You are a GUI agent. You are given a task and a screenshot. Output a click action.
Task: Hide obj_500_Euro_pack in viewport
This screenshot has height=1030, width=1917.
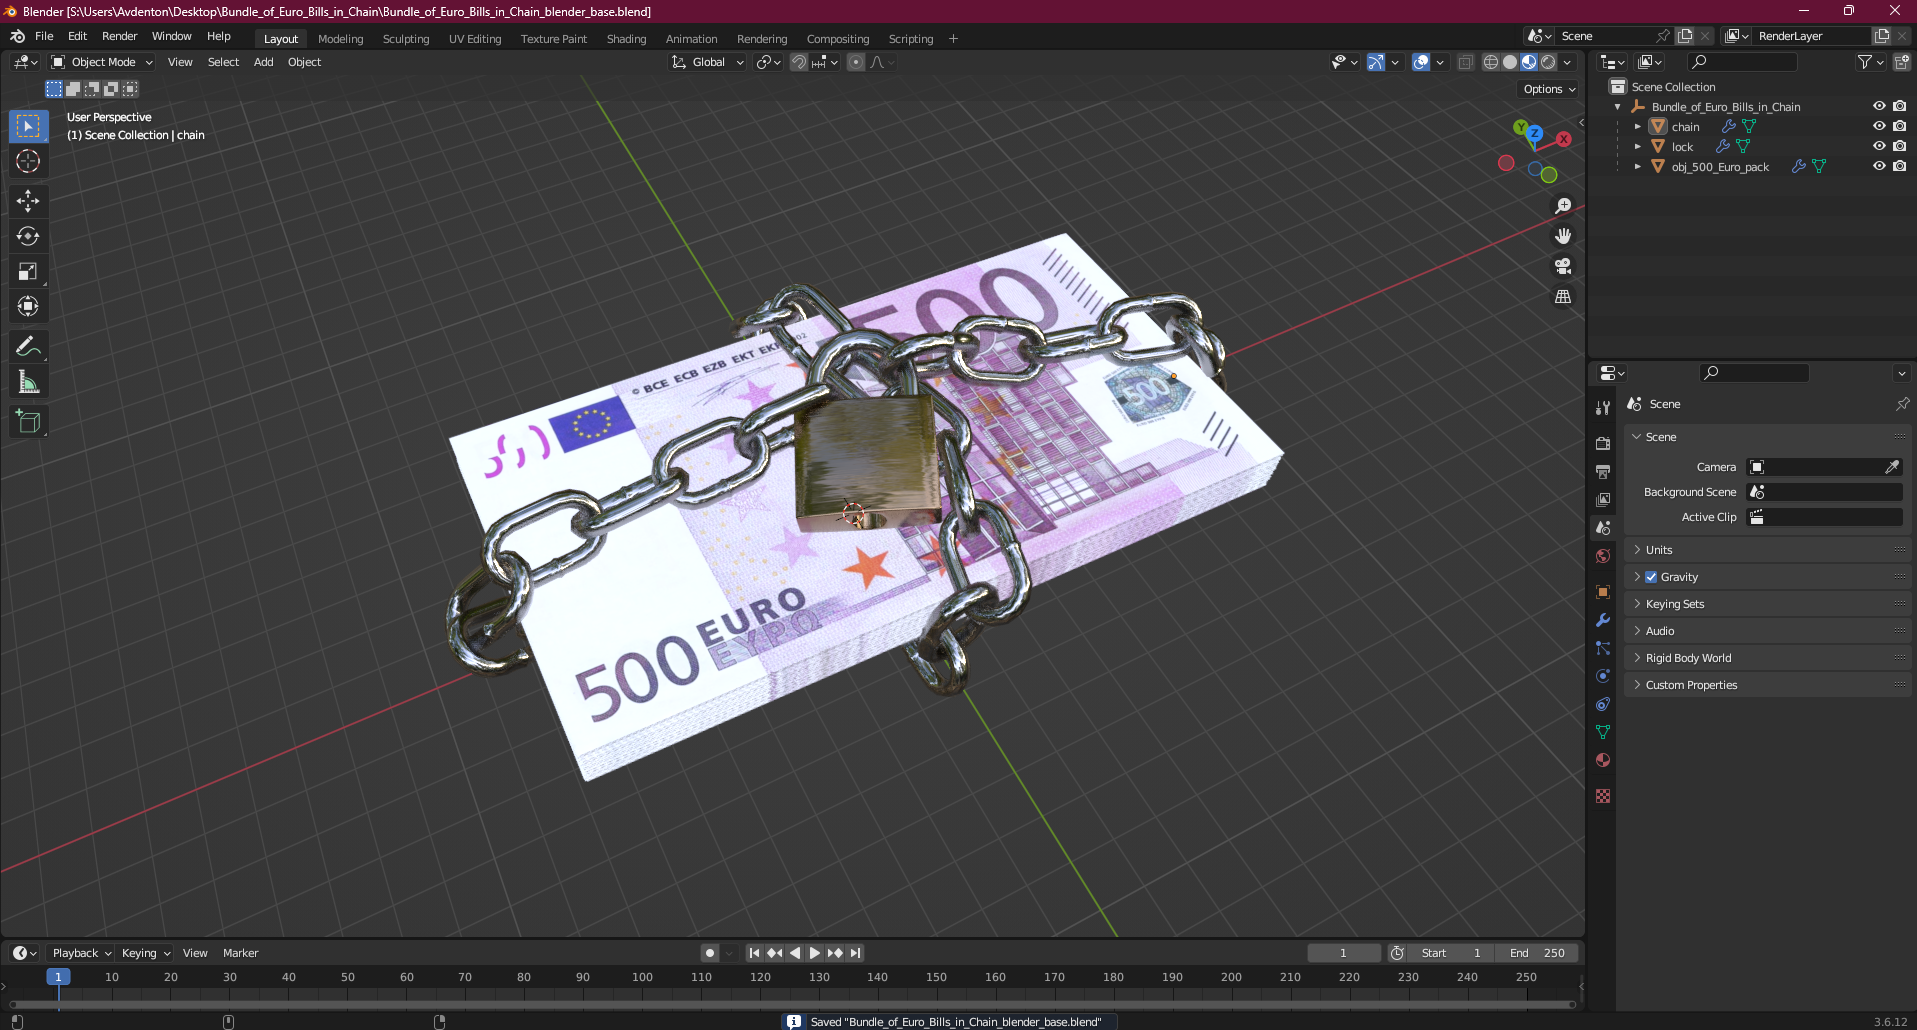pos(1879,166)
